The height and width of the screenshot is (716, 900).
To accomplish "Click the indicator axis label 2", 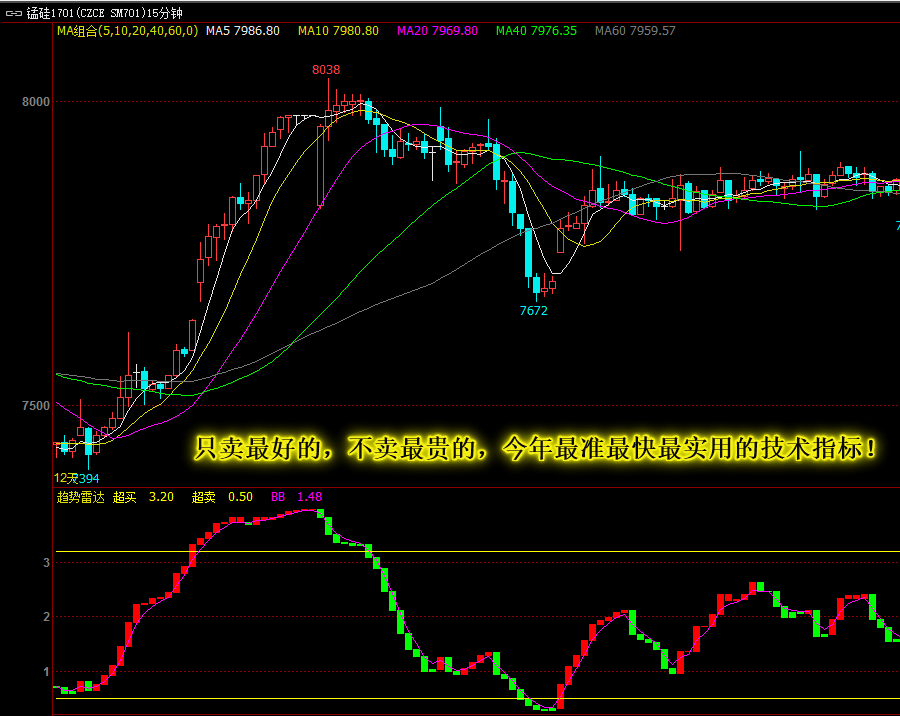I will [x=46, y=617].
